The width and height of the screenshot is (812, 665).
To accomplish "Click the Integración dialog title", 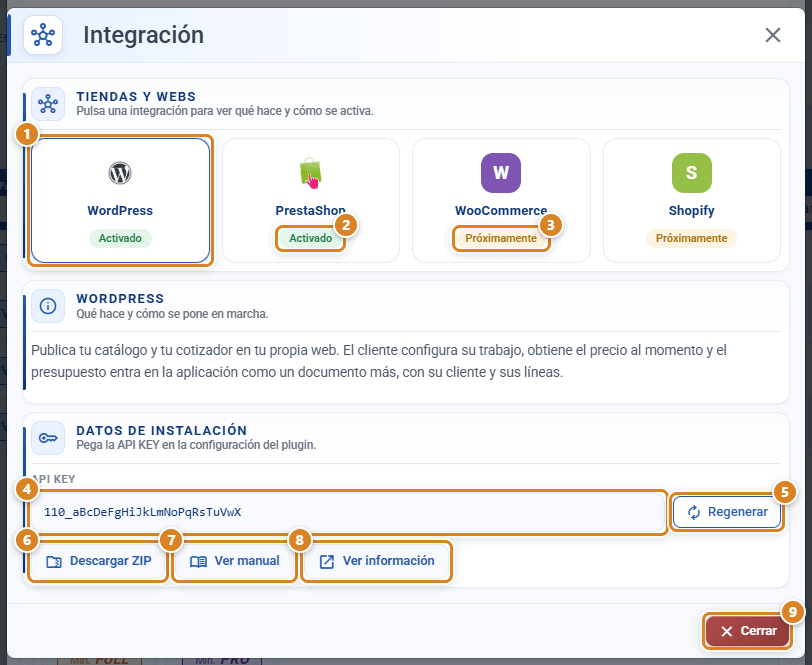I will coord(143,35).
